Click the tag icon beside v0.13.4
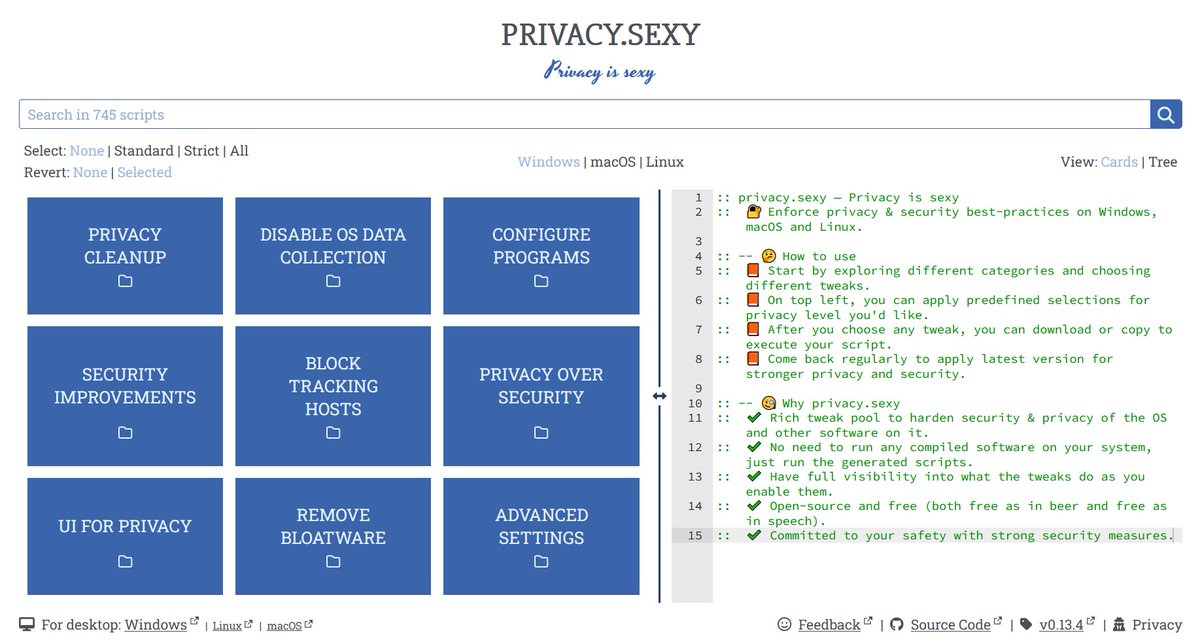This screenshot has height=644, width=1200. (x=1025, y=624)
